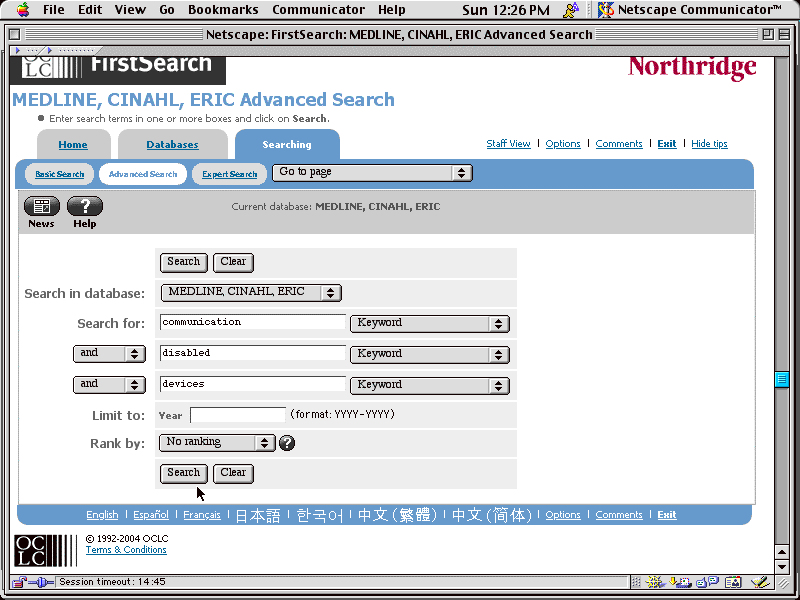Click the FirstSearch logo banner
The width and height of the screenshot is (800, 600).
(117, 70)
